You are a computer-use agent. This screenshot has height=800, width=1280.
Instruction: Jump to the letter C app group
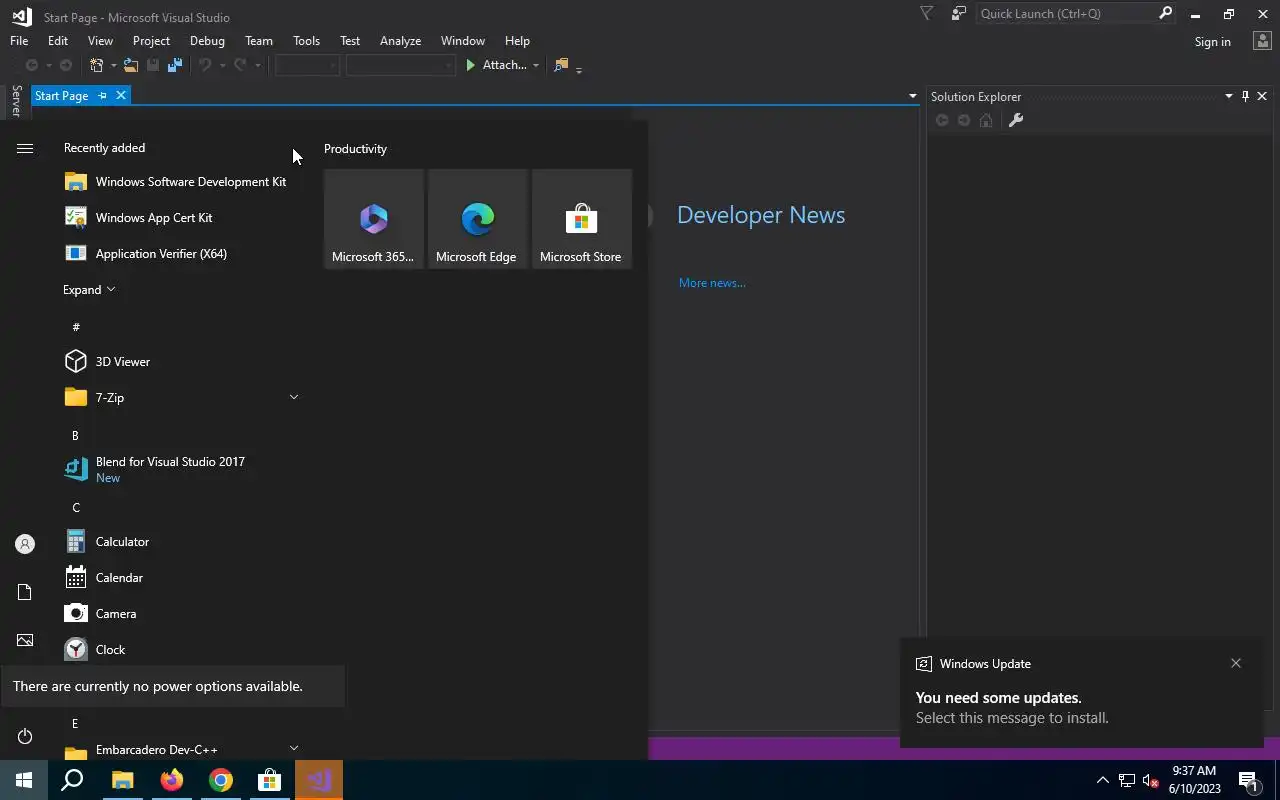click(x=76, y=508)
